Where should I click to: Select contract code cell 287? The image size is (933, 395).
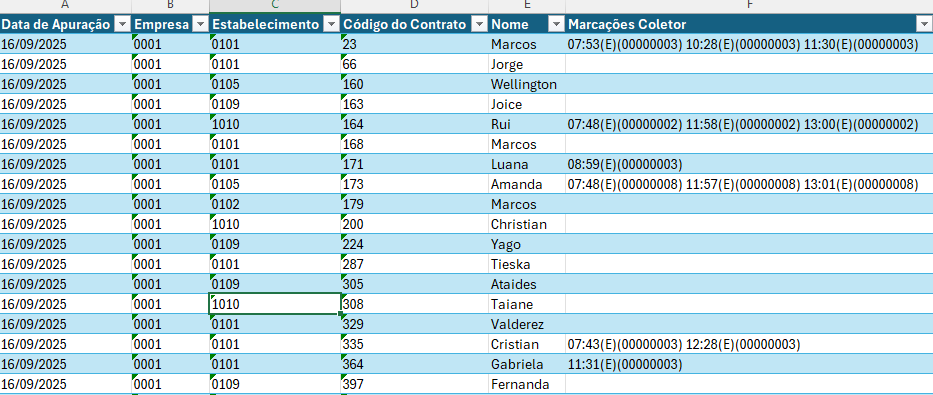[x=415, y=264]
